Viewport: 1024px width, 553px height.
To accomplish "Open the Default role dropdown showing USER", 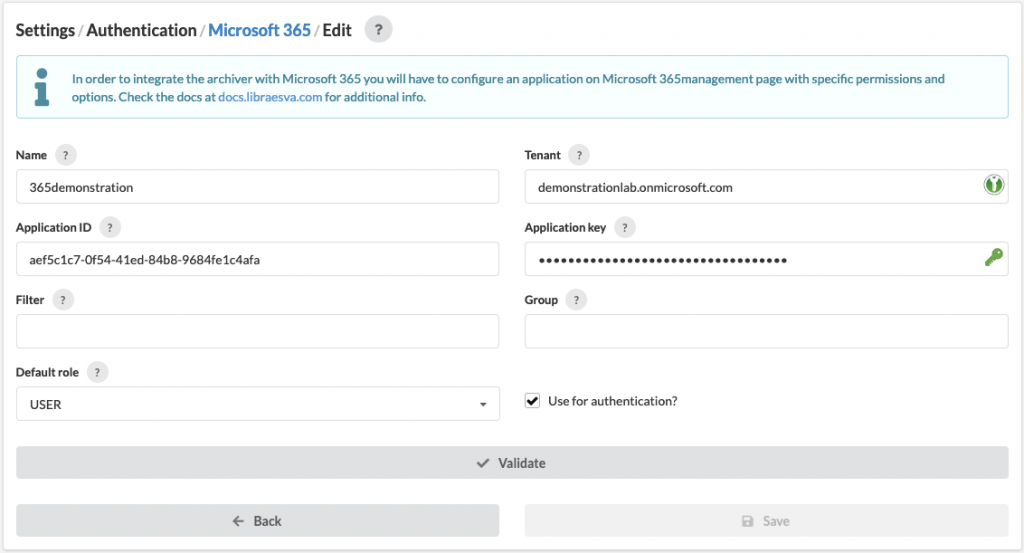I will point(258,404).
